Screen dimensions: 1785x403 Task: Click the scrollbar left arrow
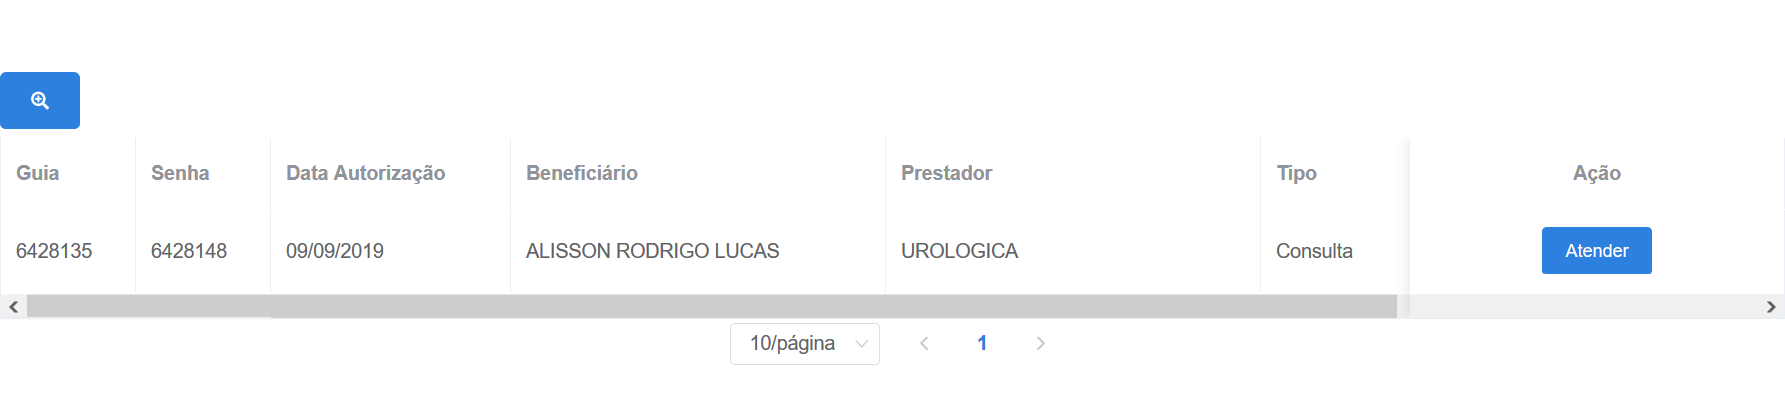point(13,307)
